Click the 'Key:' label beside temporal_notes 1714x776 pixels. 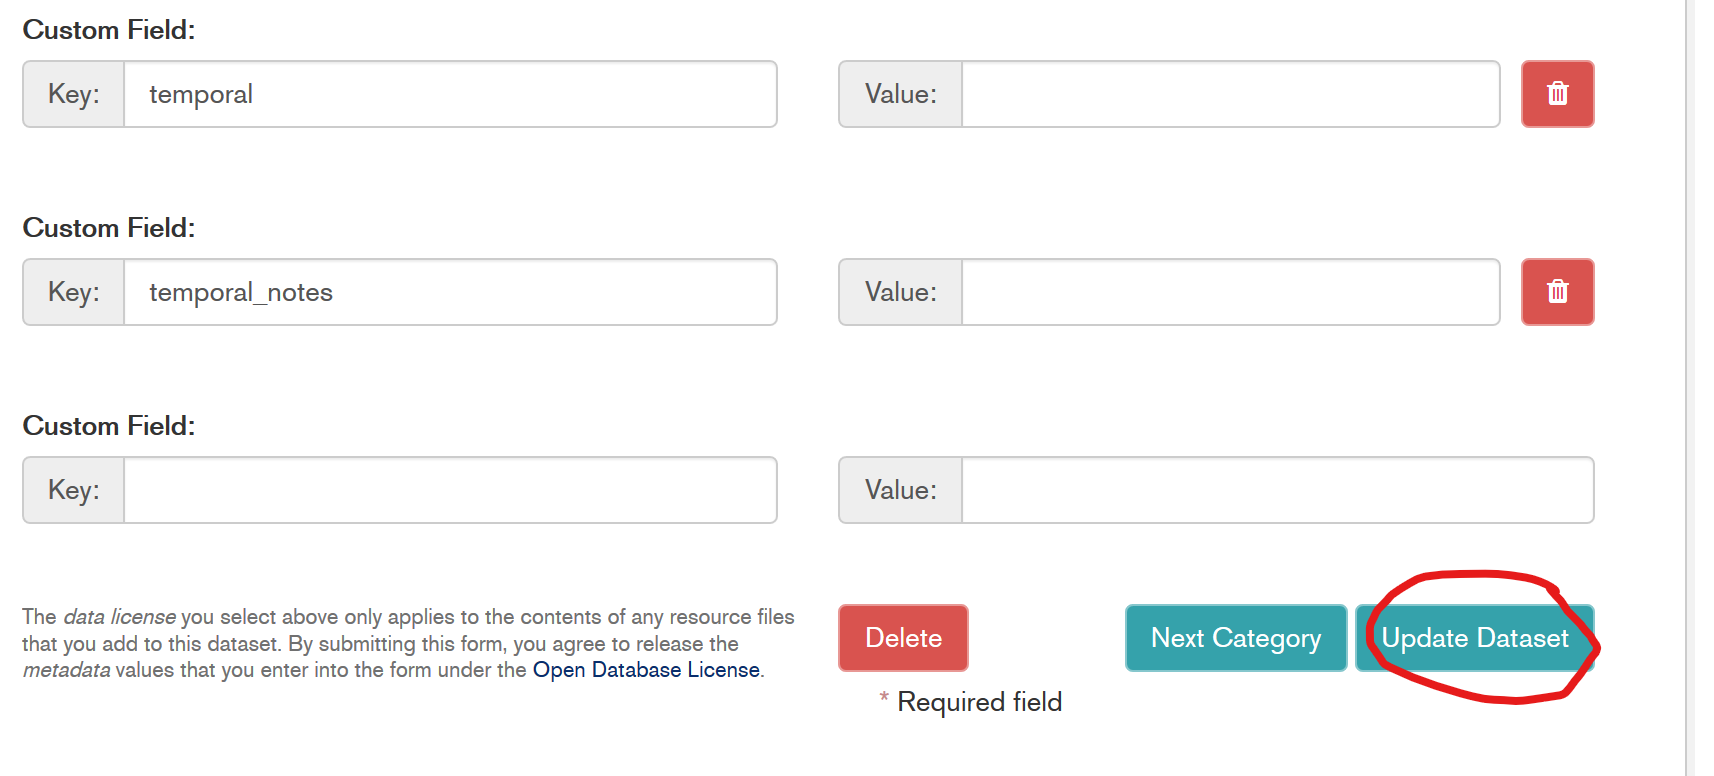point(74,292)
